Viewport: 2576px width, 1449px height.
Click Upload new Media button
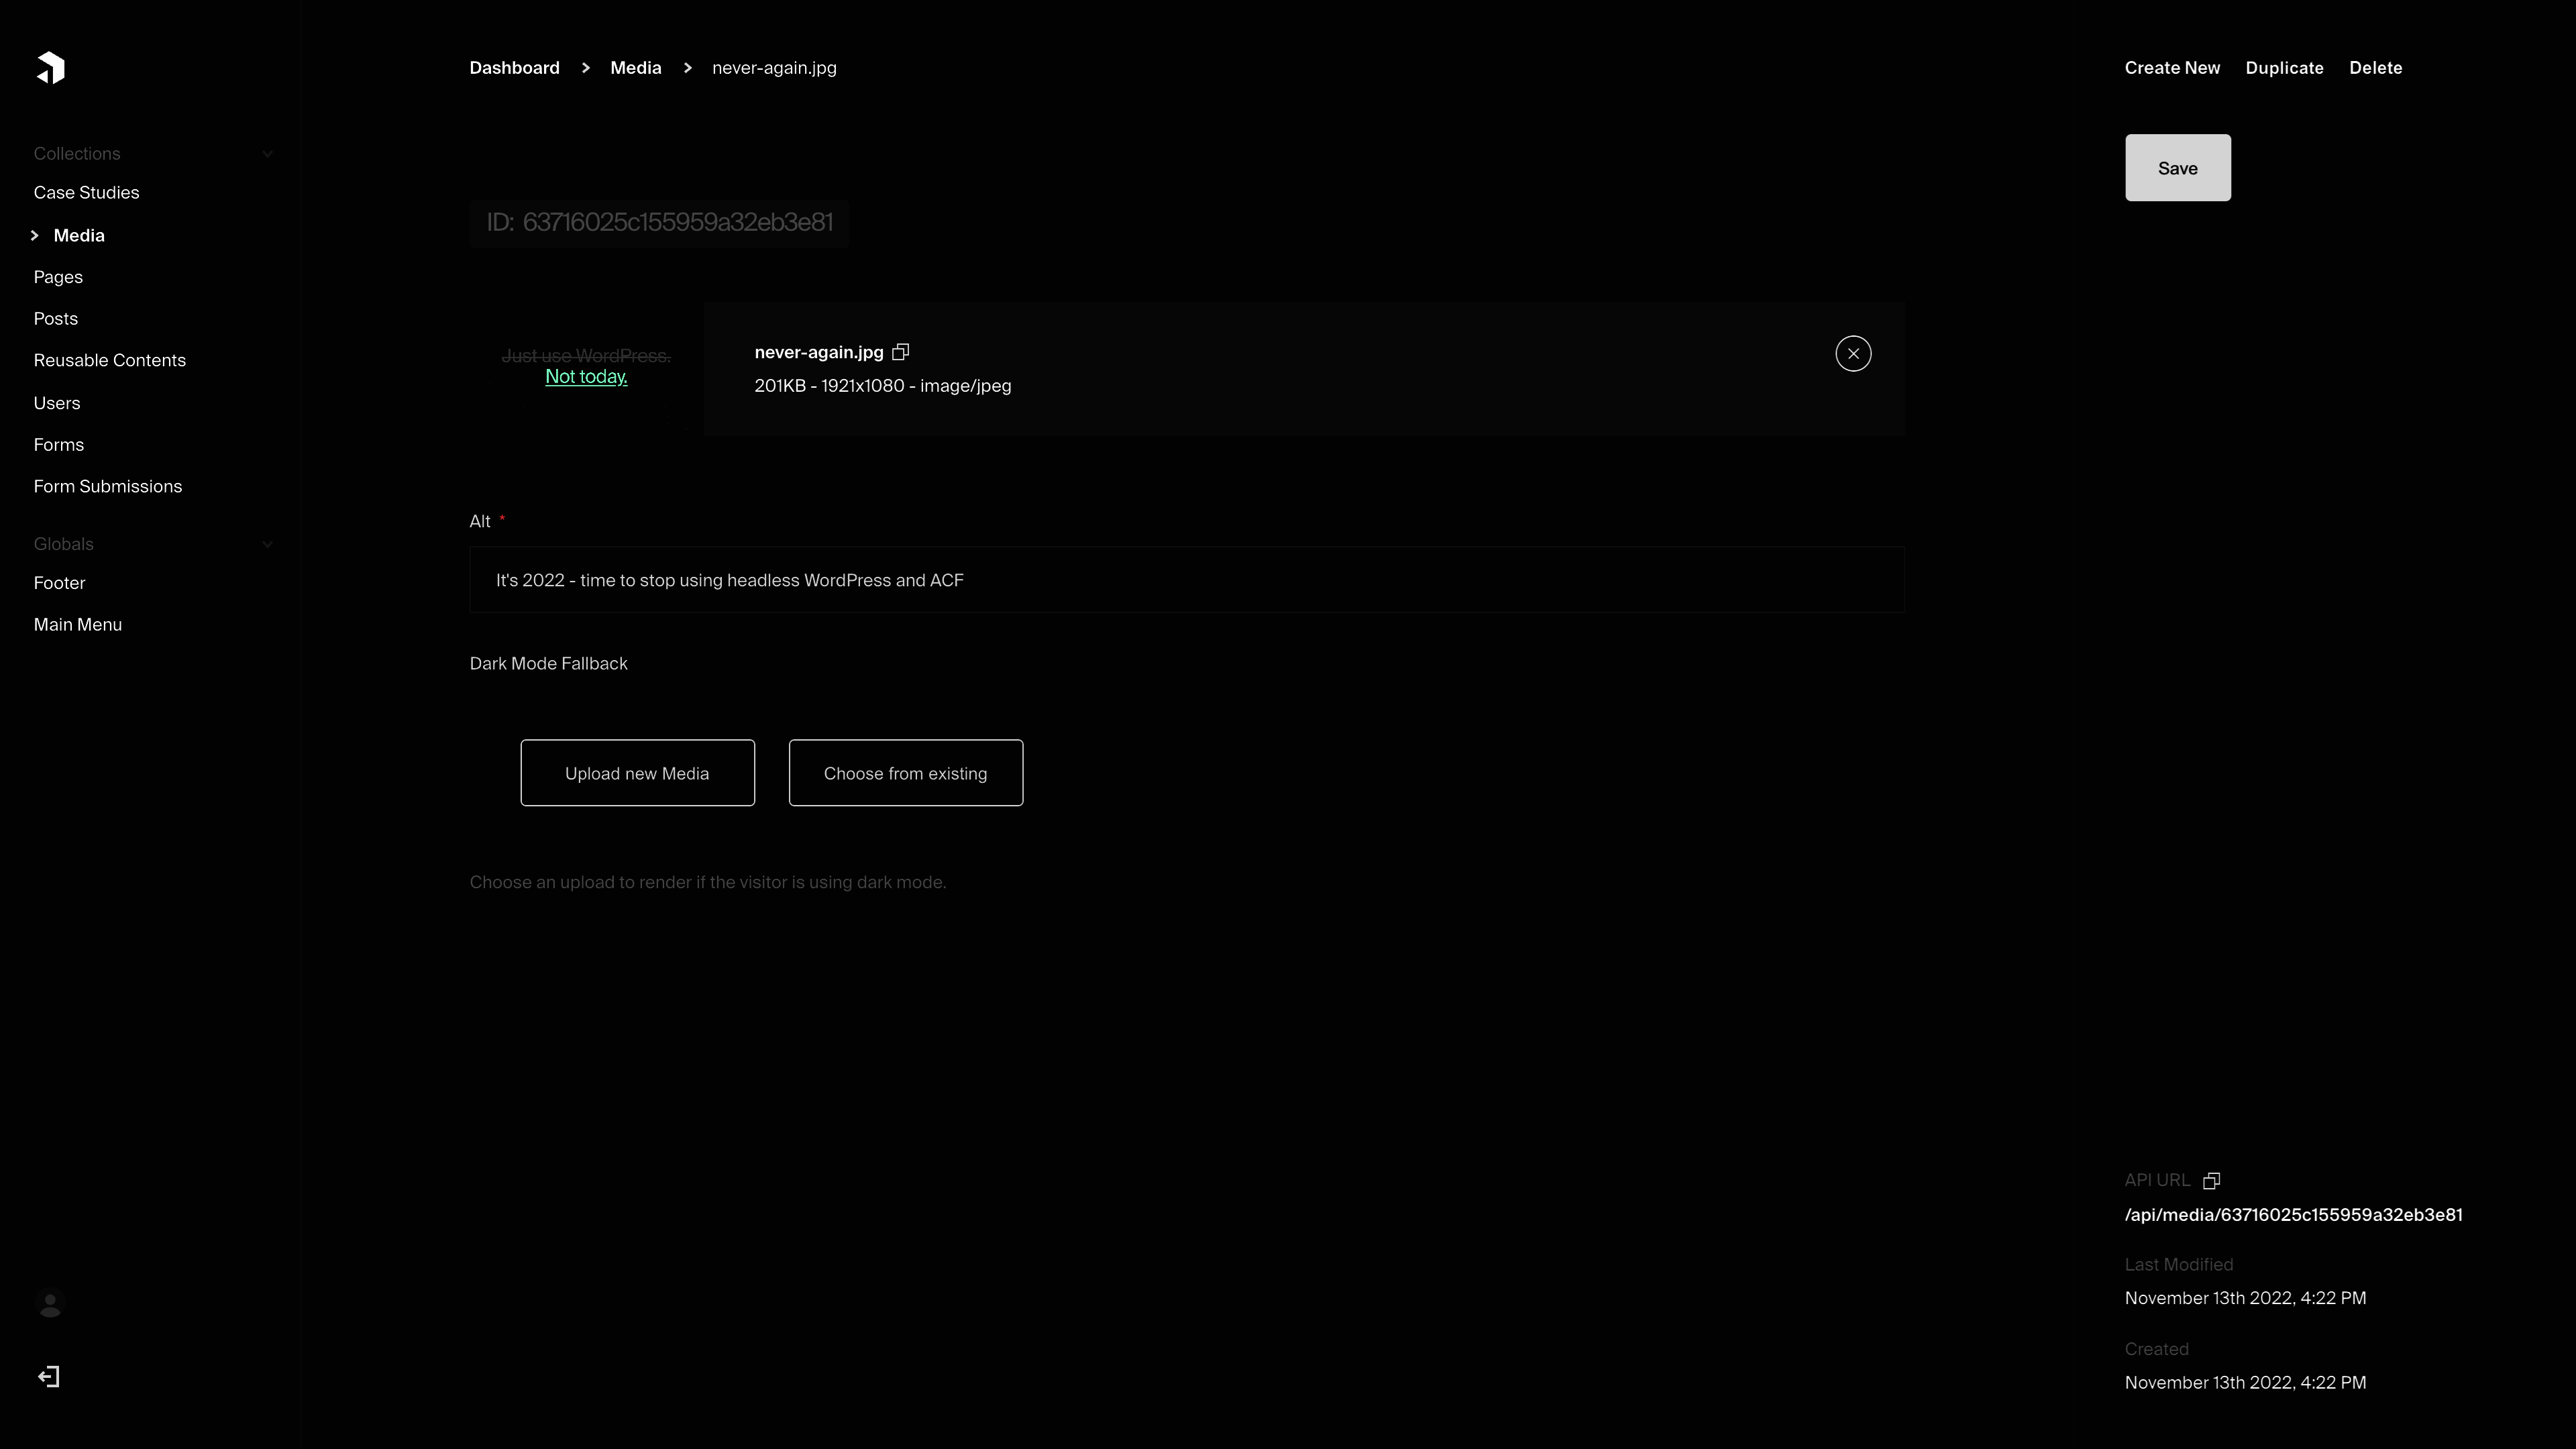coord(637,773)
